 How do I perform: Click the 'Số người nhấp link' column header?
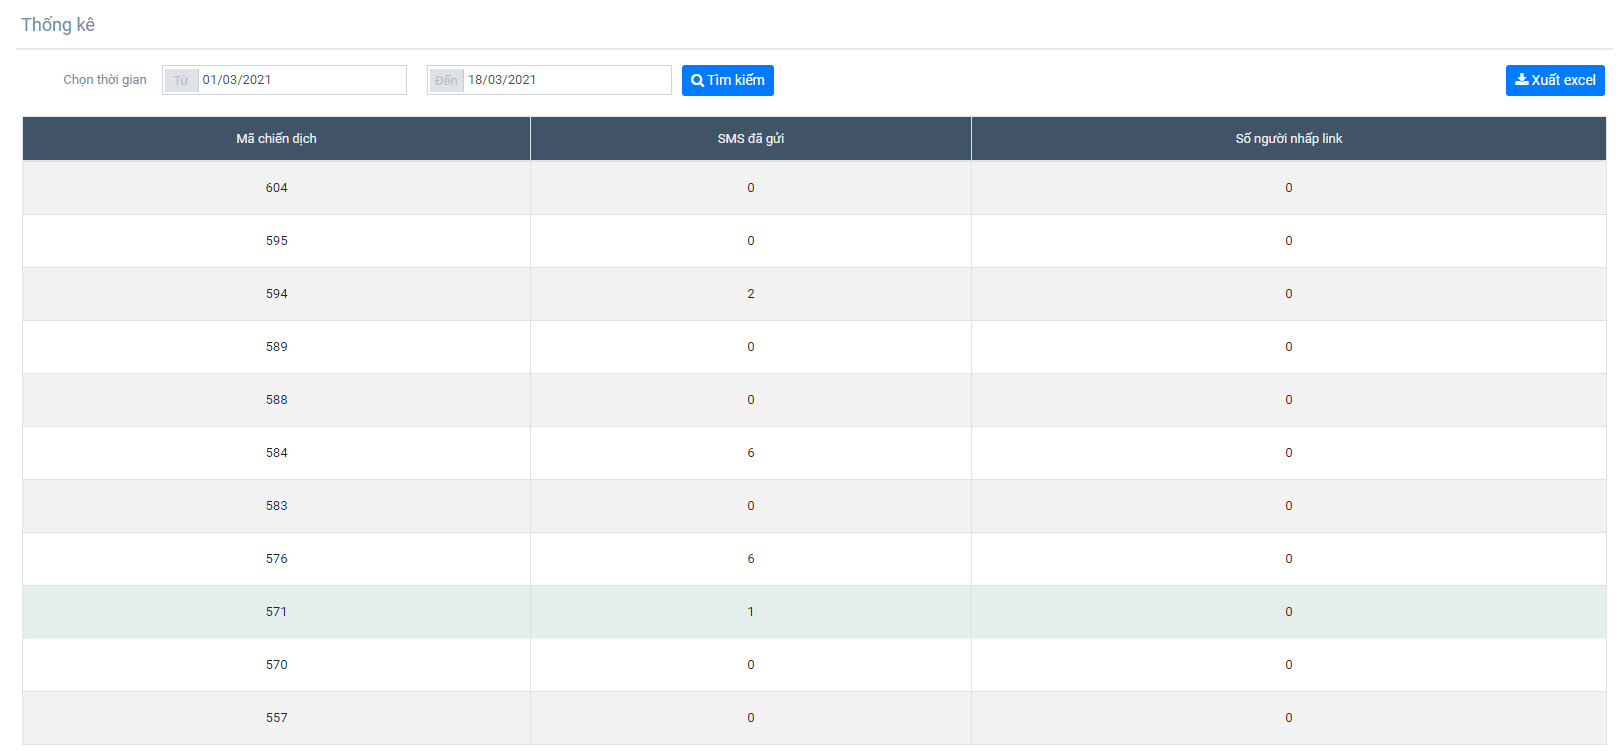pyautogui.click(x=1288, y=139)
